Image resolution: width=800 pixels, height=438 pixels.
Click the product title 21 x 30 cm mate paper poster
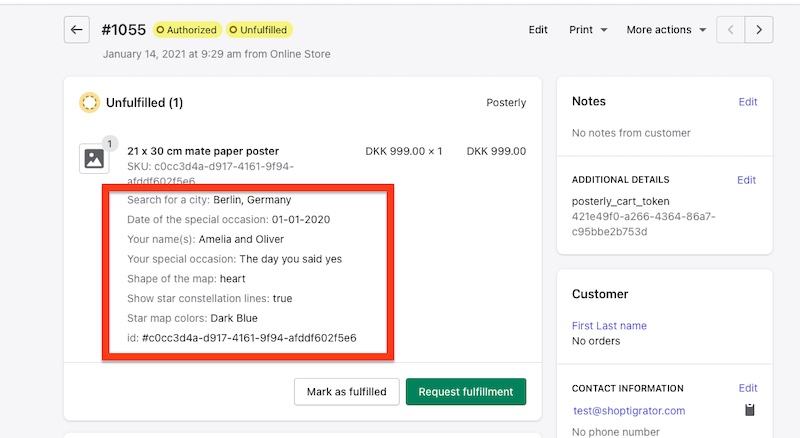(203, 151)
